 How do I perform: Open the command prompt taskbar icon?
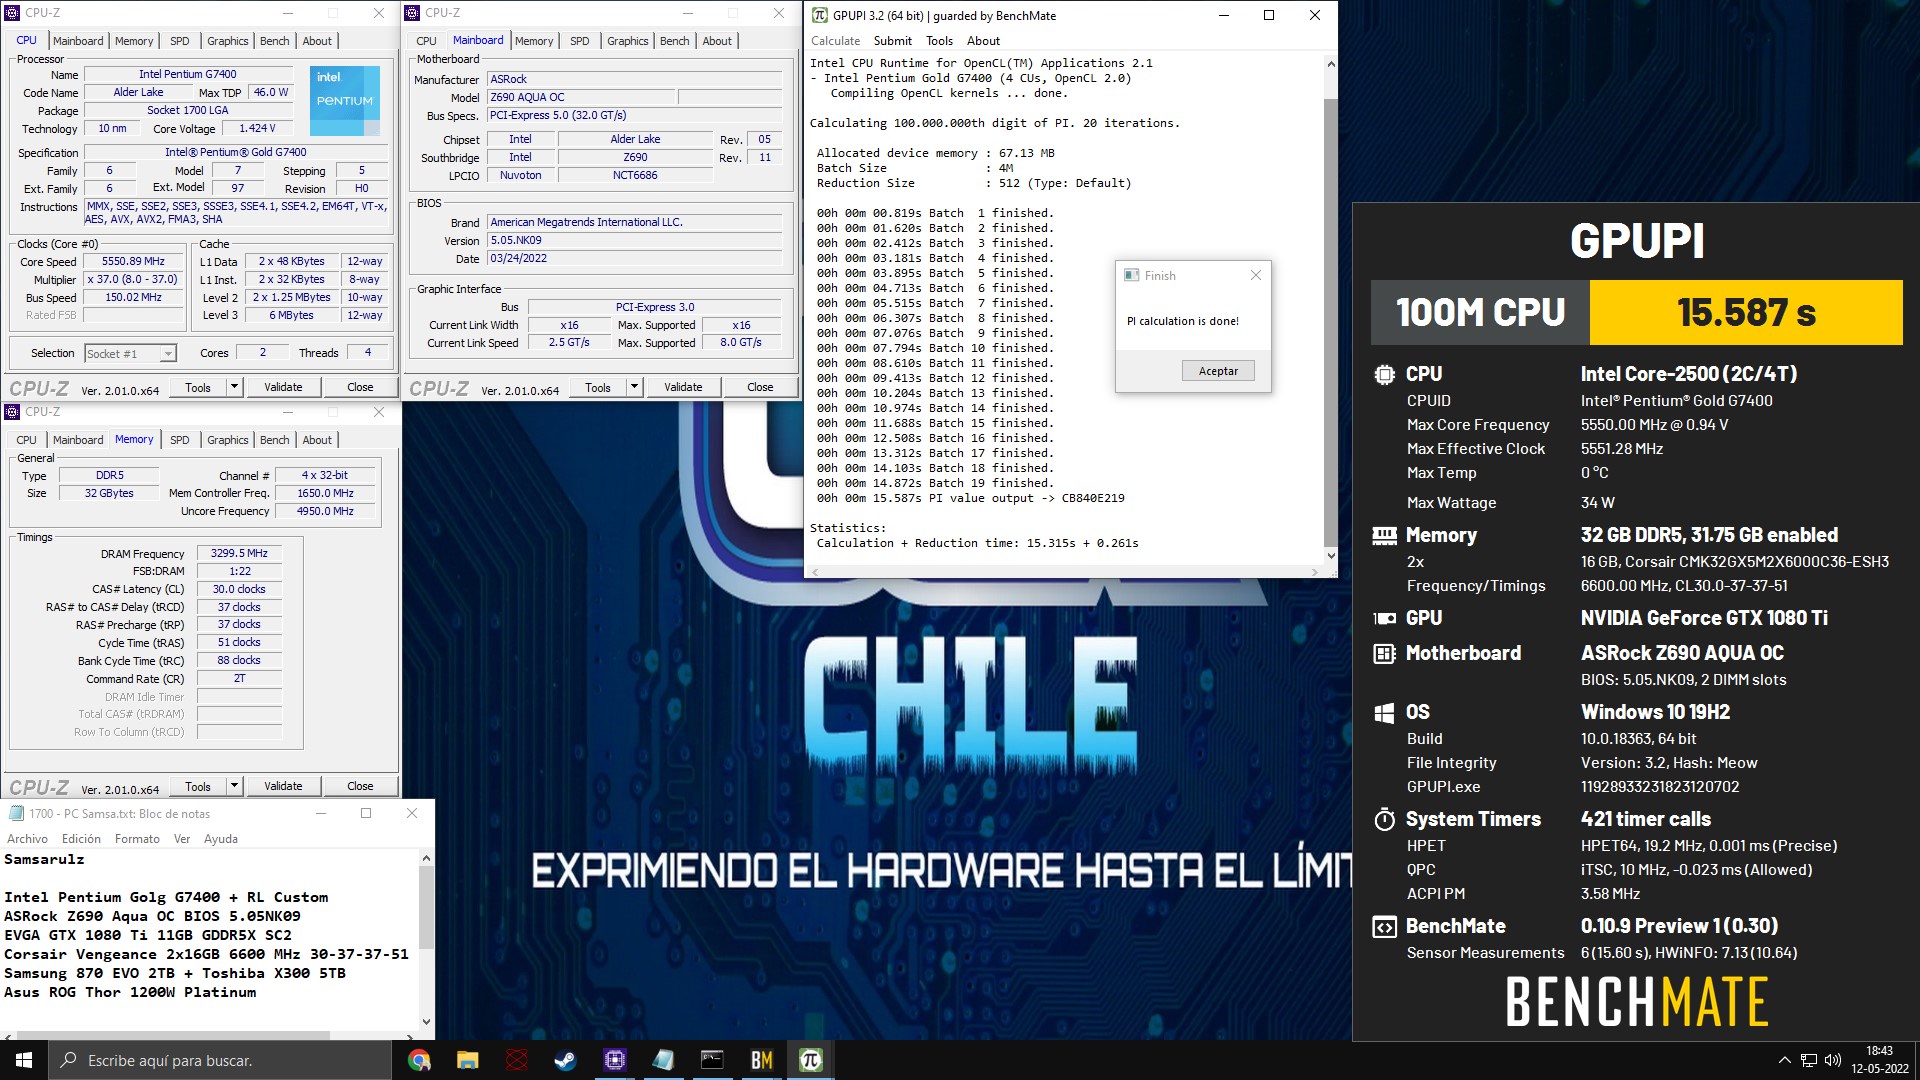(712, 1060)
